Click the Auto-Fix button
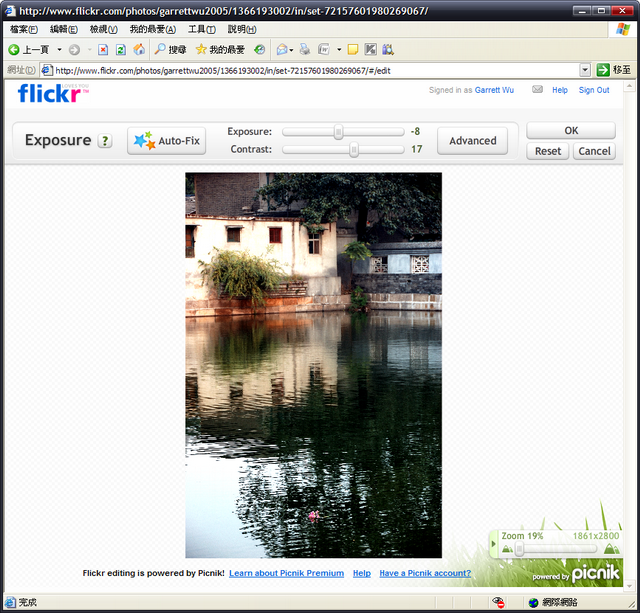 pyautogui.click(x=167, y=141)
